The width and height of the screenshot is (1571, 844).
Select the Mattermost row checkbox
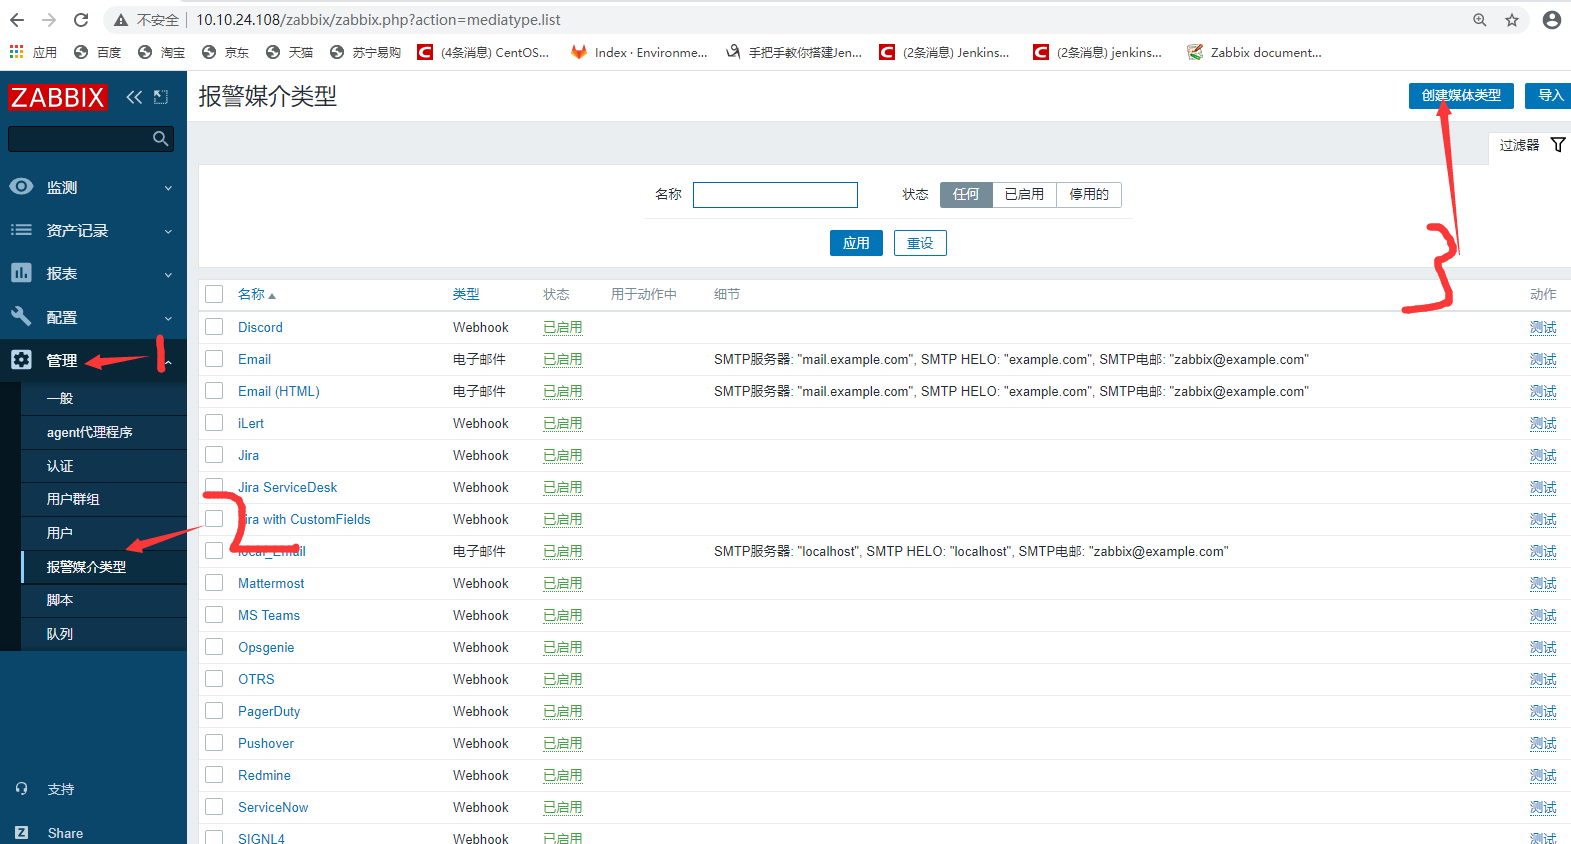tap(214, 583)
